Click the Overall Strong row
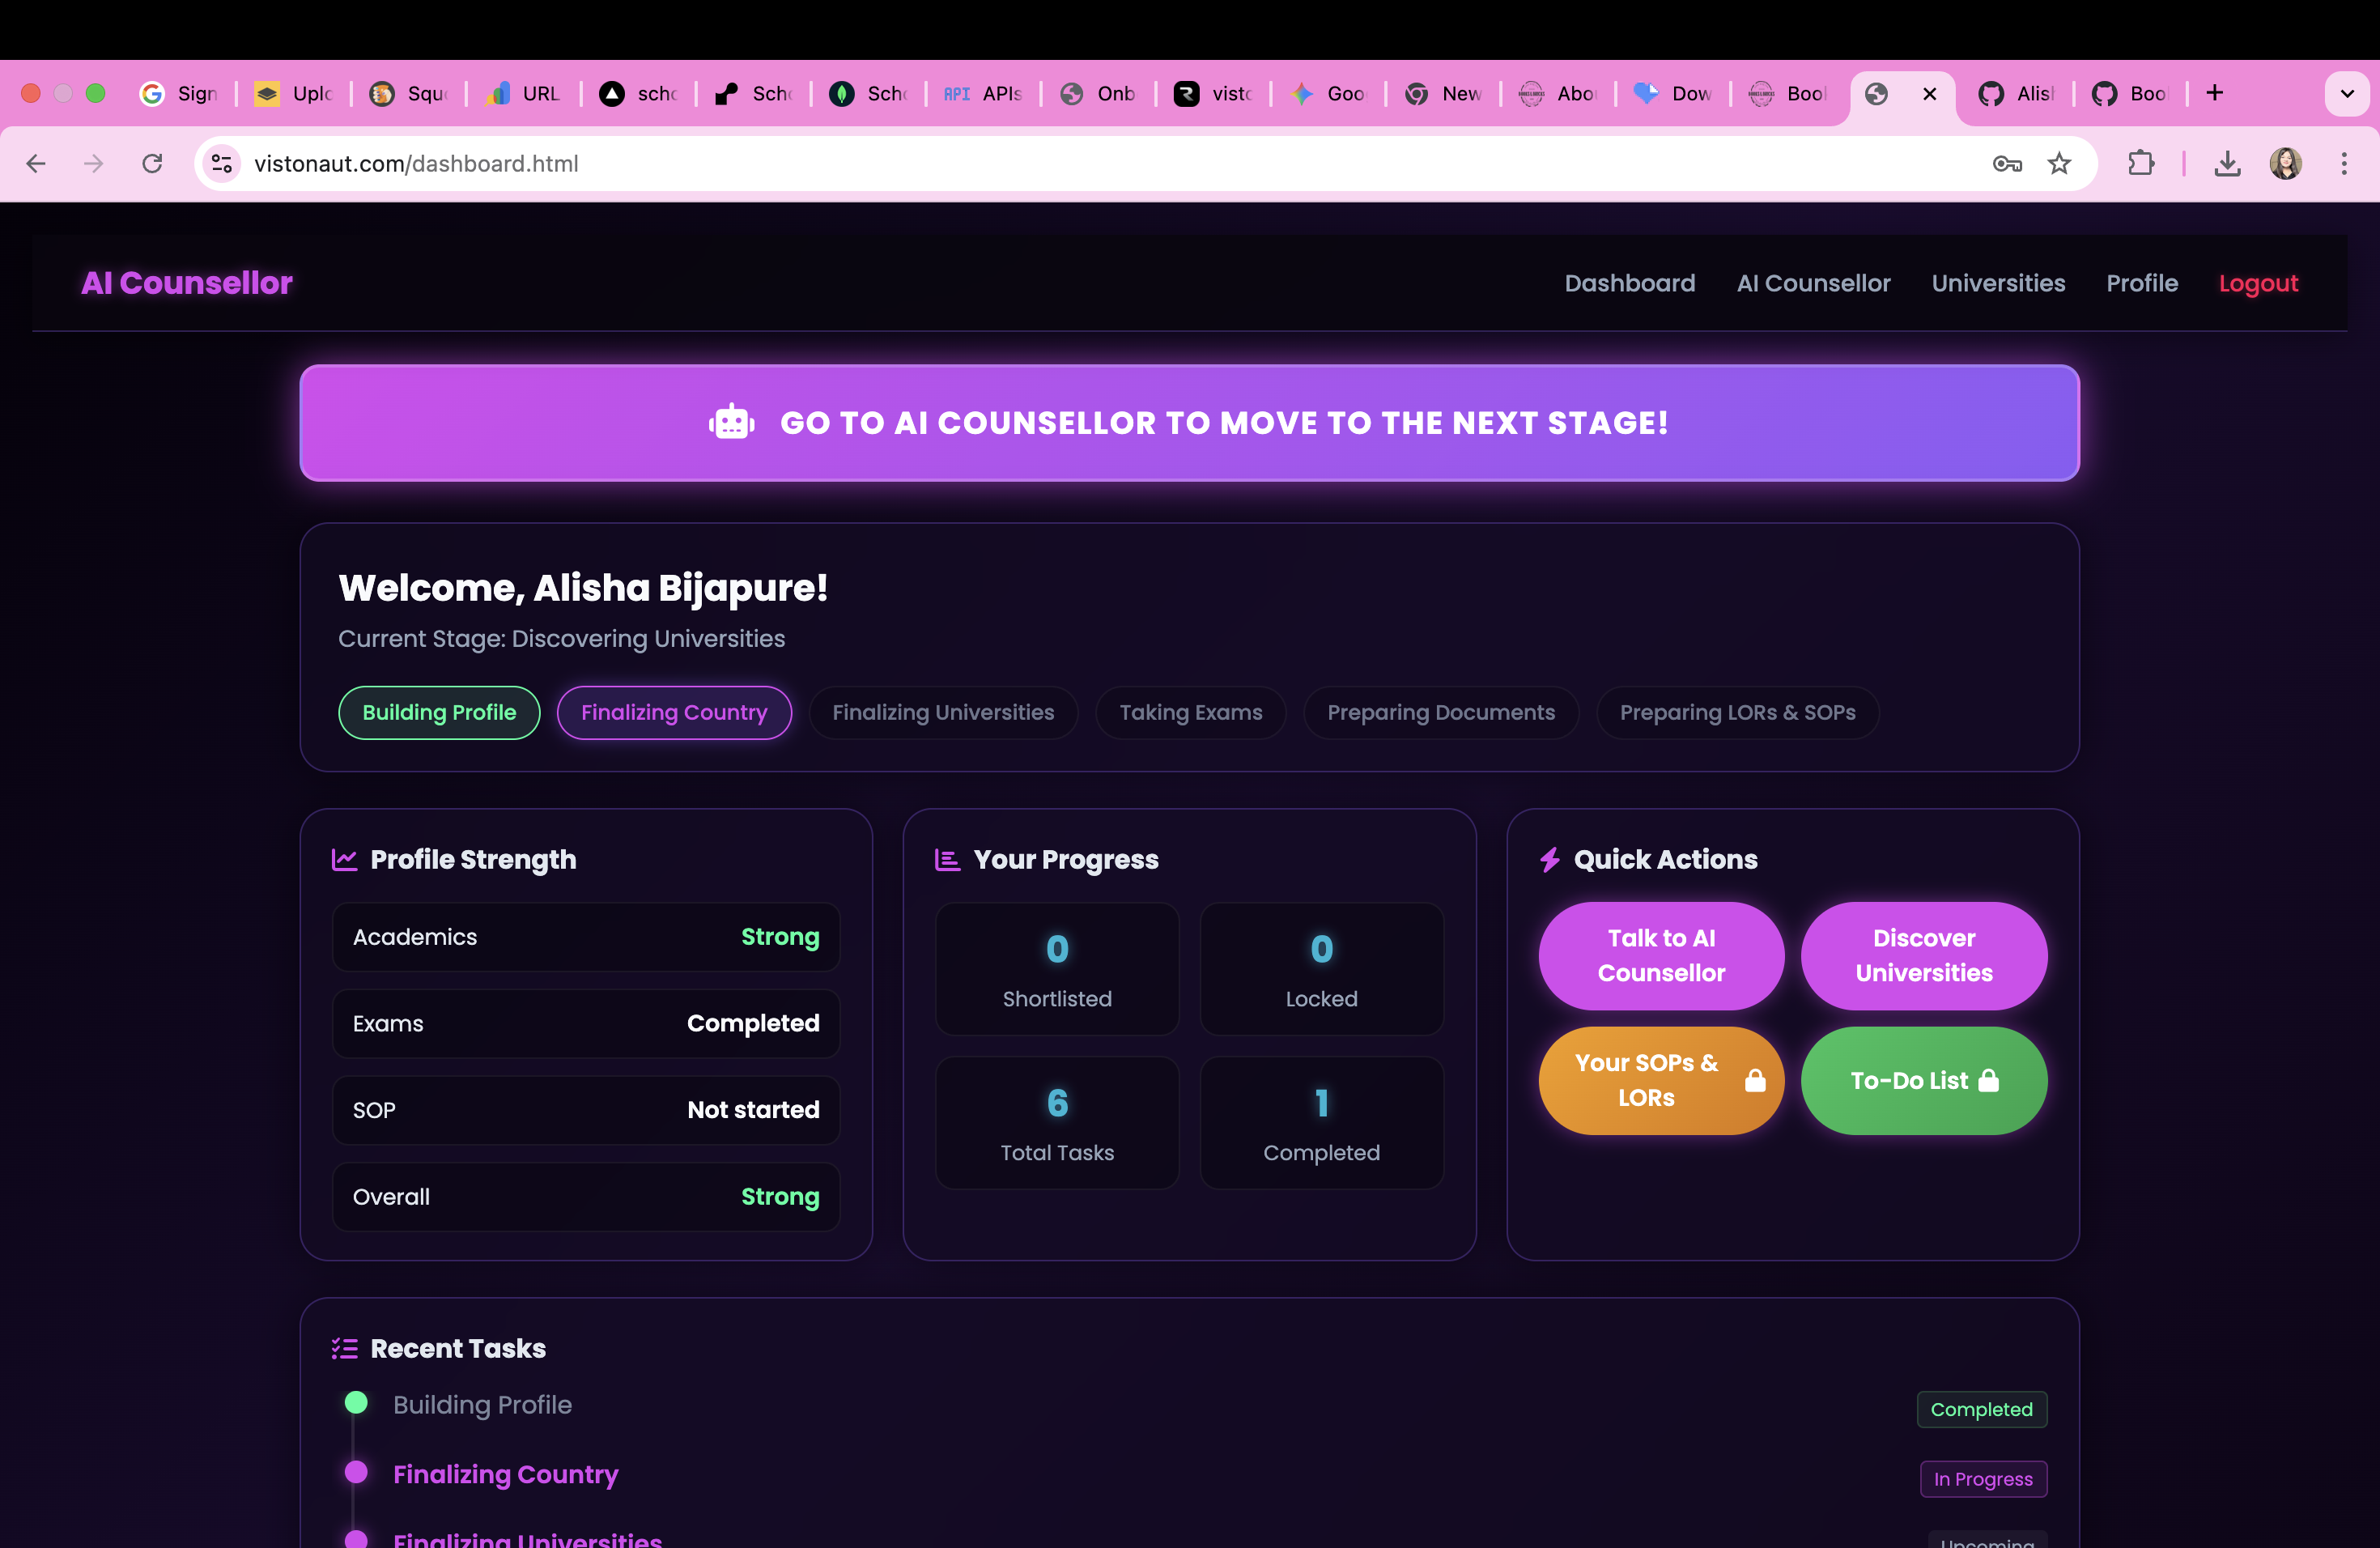 [586, 1197]
